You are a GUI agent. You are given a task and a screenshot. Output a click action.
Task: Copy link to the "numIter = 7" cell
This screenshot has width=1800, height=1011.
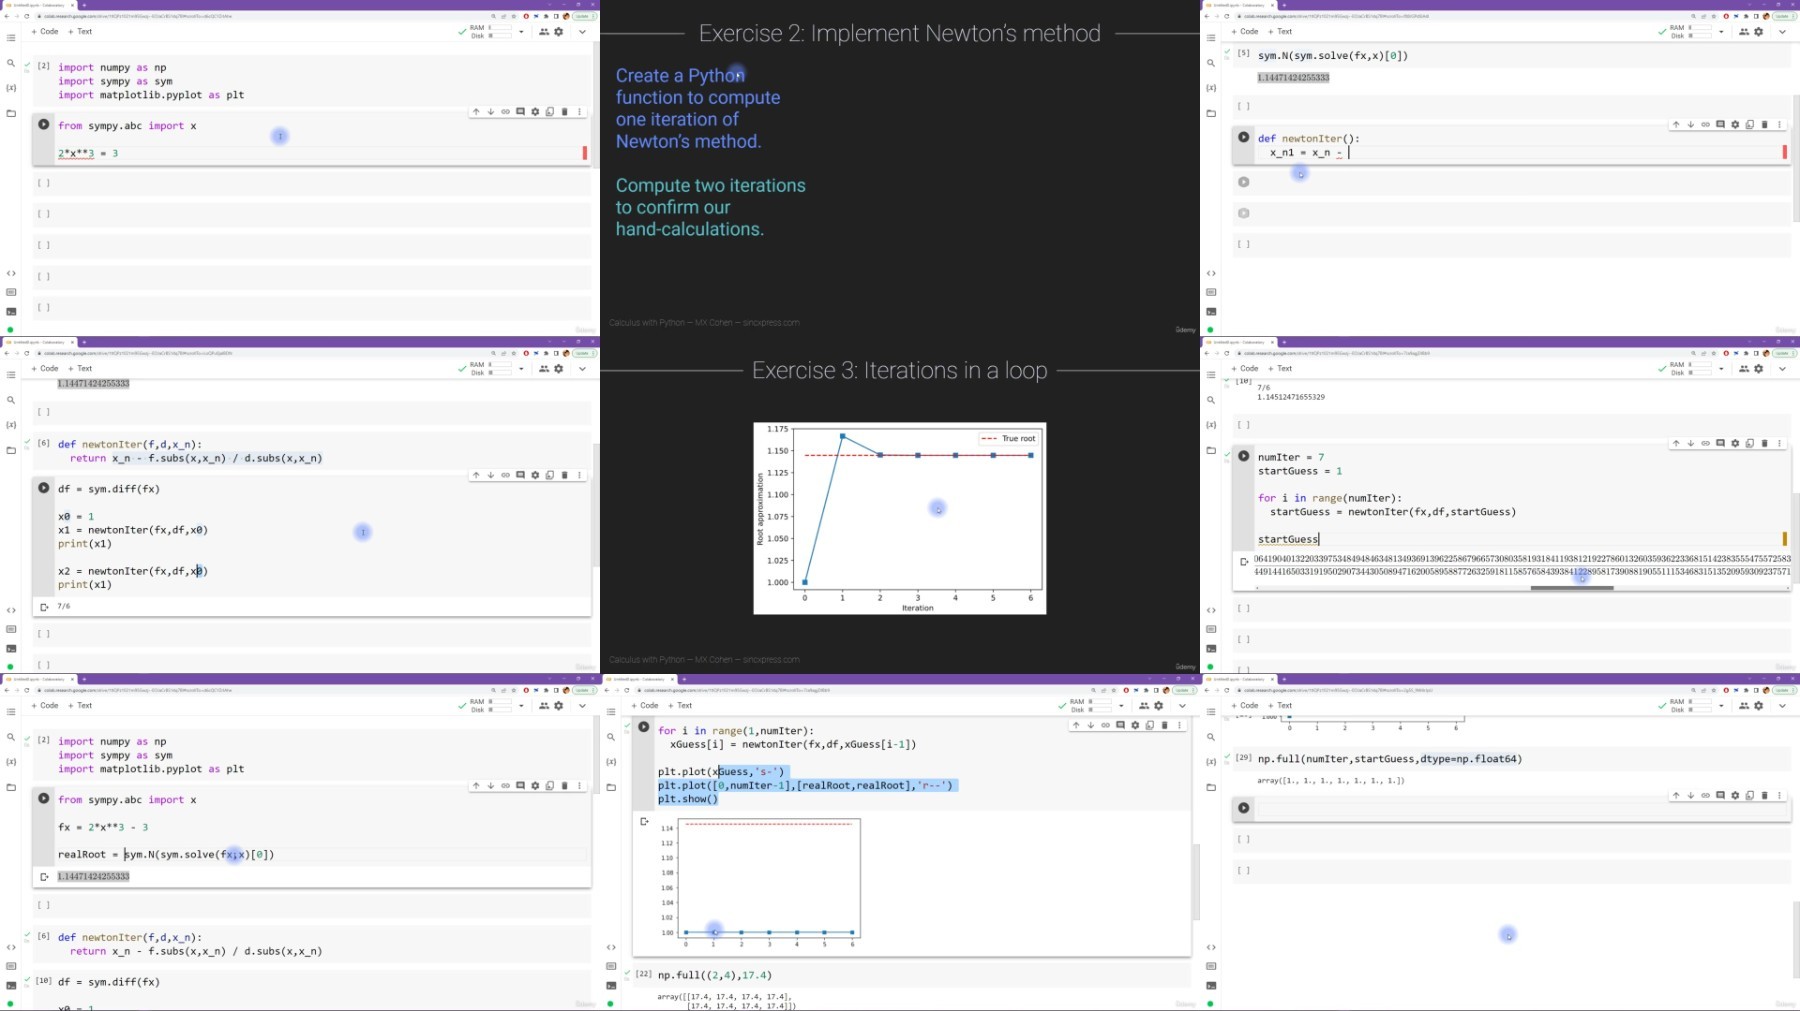[x=1705, y=443]
